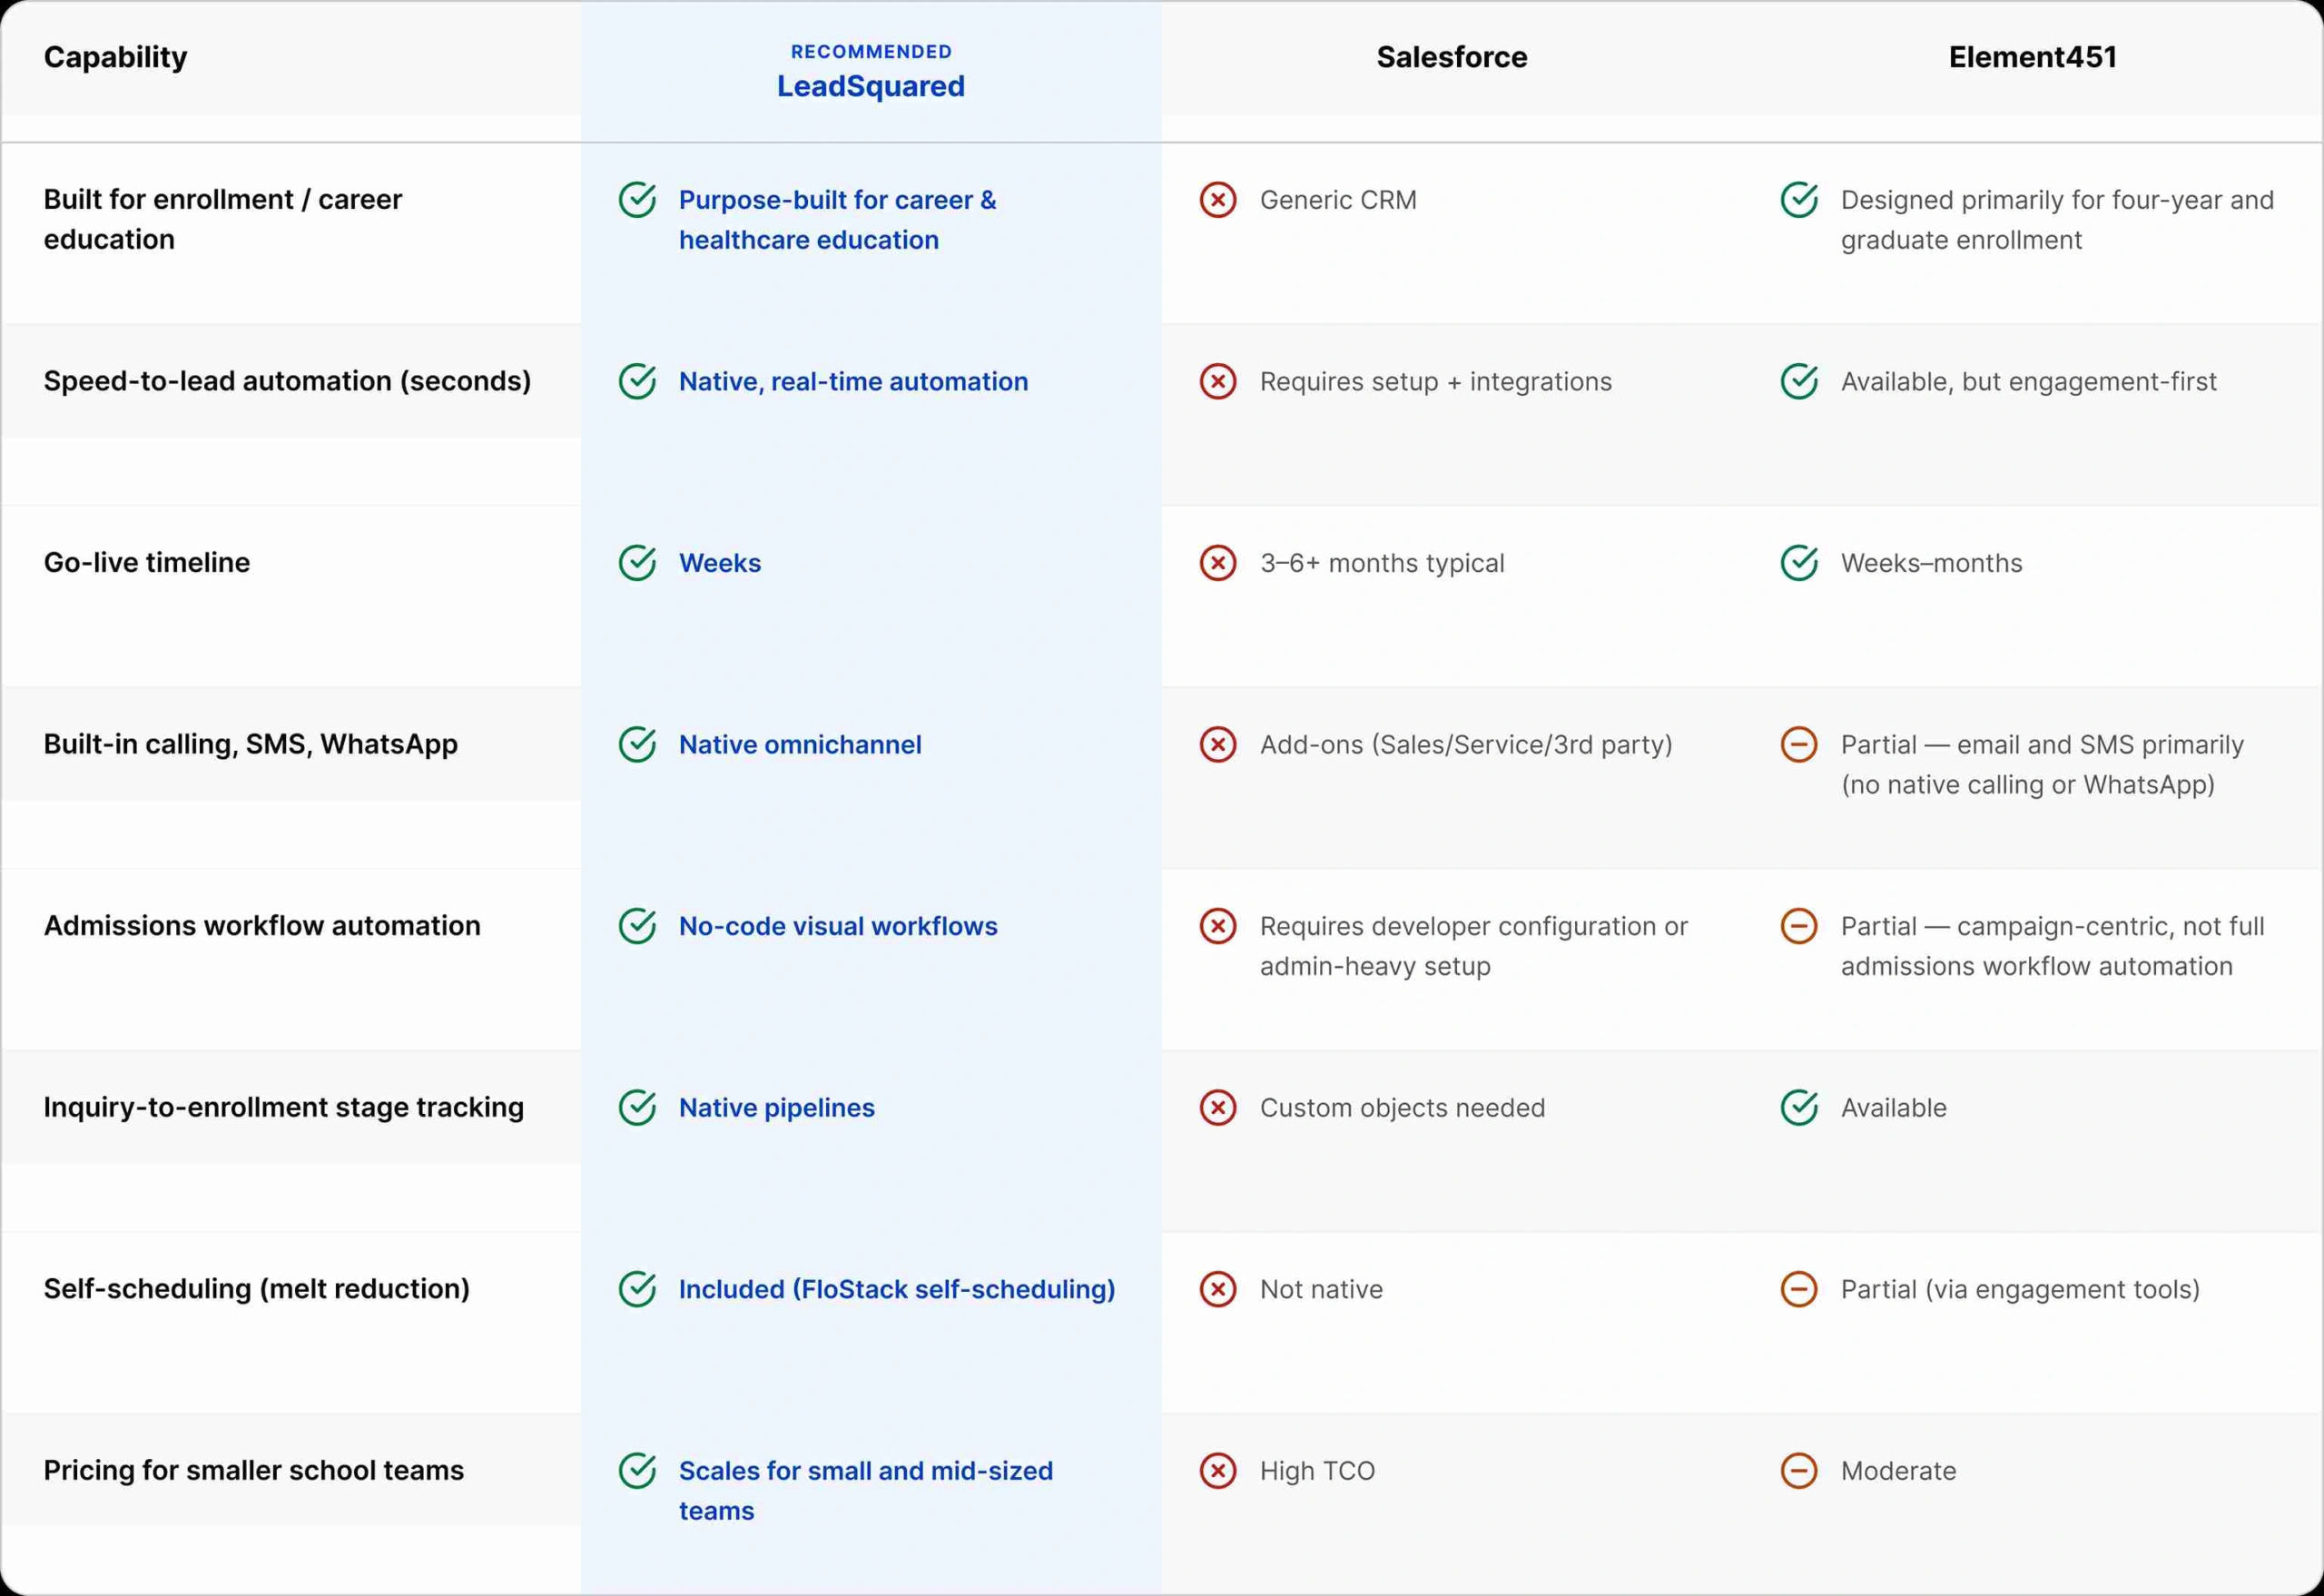
Task: Click the red X beside 'Requires developer configuration'
Action: point(1218,926)
